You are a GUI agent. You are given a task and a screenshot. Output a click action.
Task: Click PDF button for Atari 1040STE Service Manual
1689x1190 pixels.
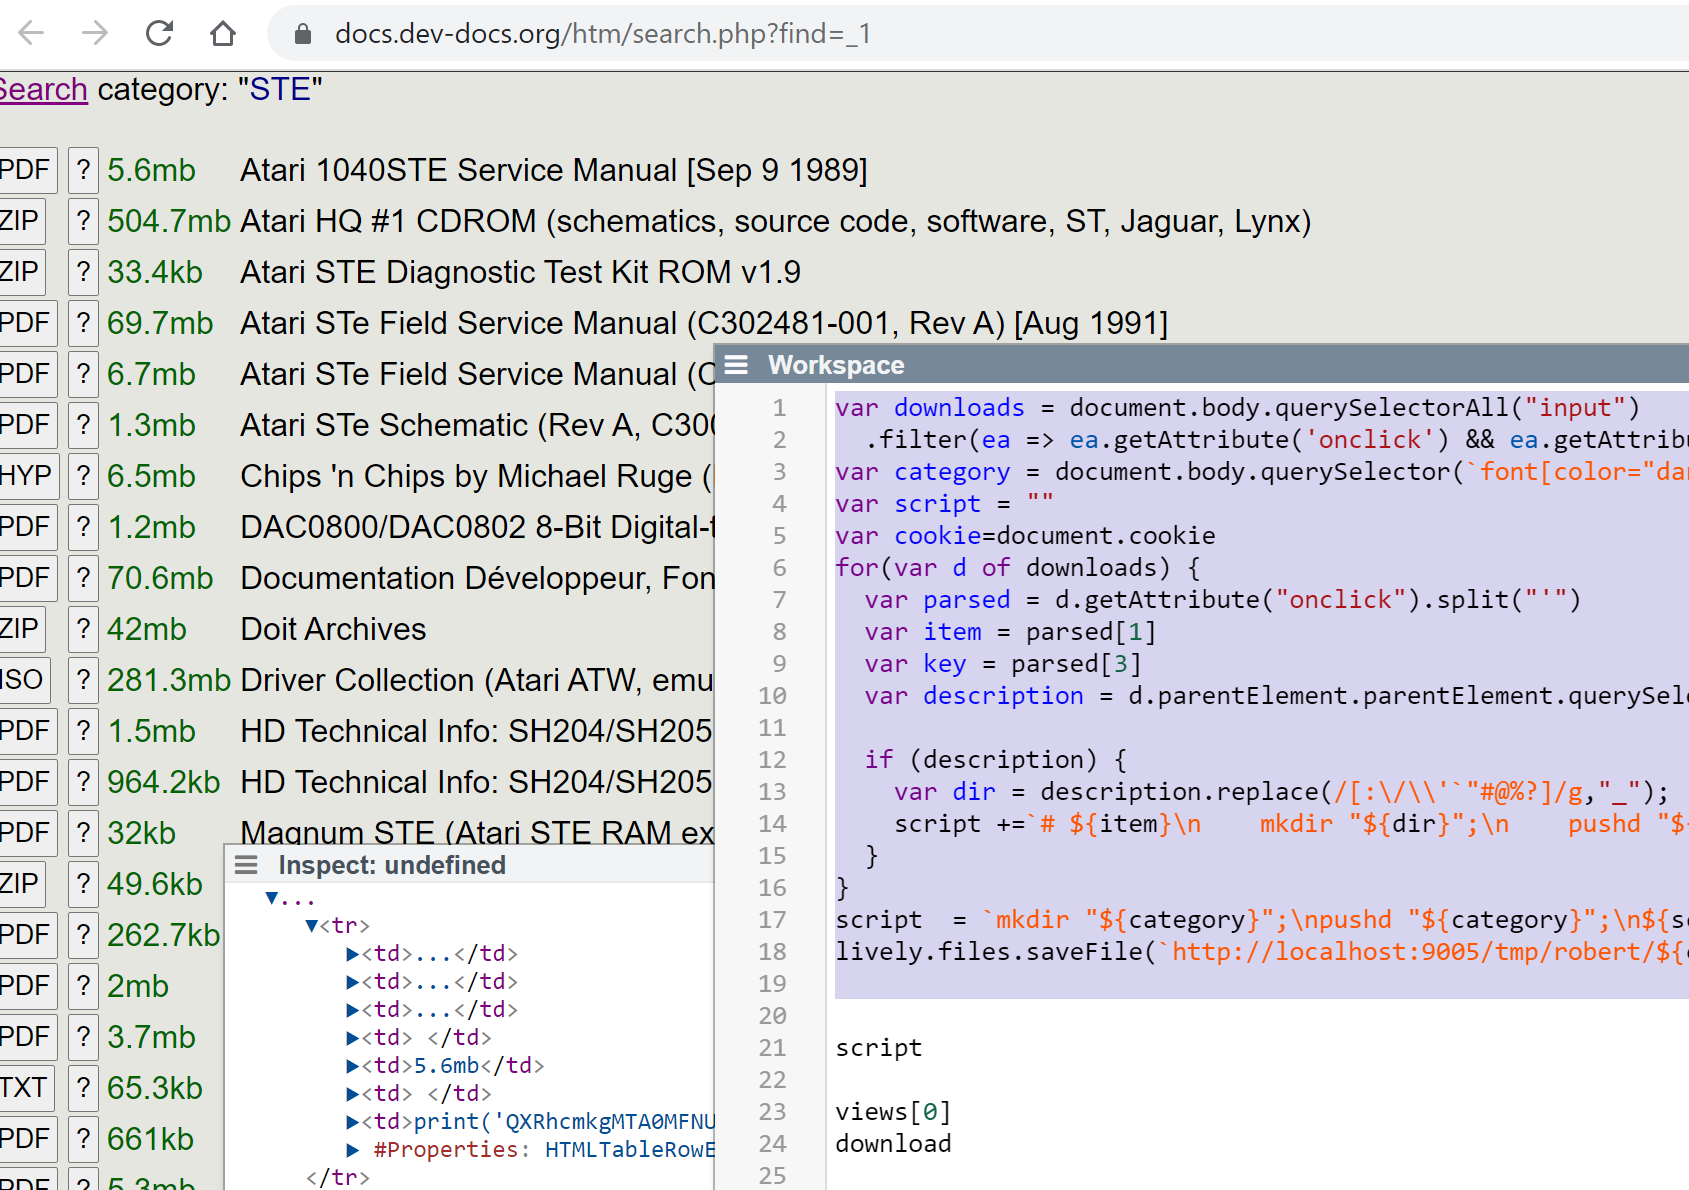tap(24, 170)
